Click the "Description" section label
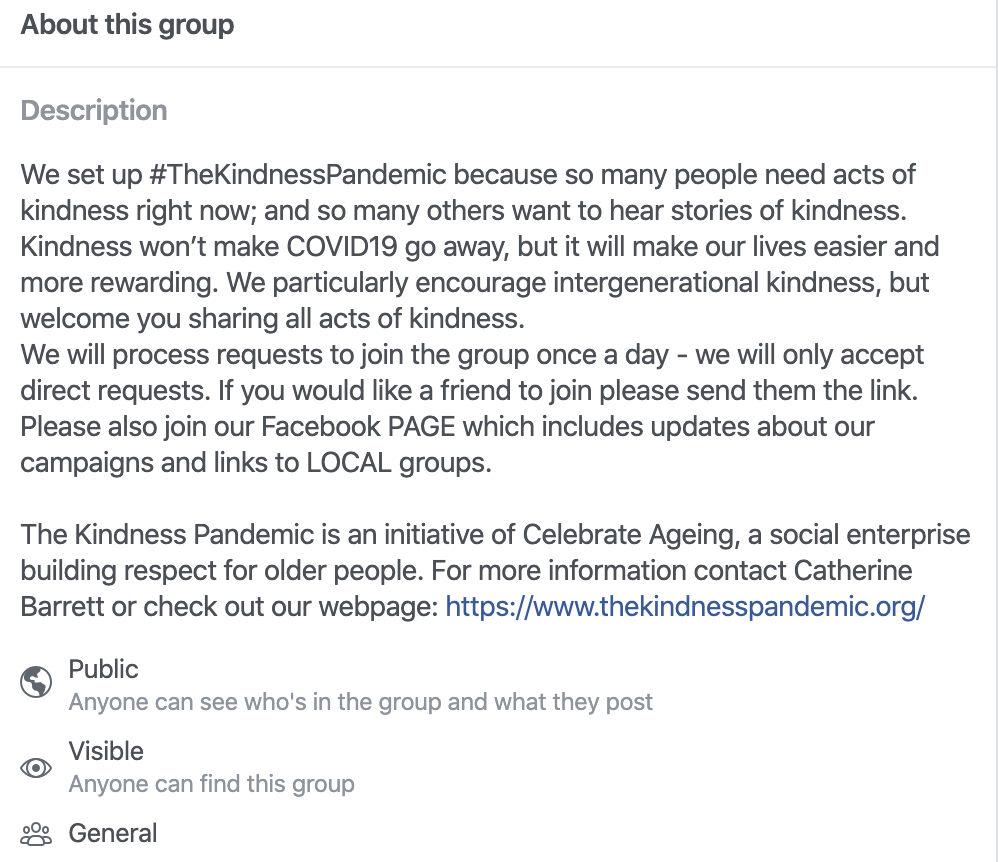This screenshot has height=862, width=998. (x=94, y=110)
